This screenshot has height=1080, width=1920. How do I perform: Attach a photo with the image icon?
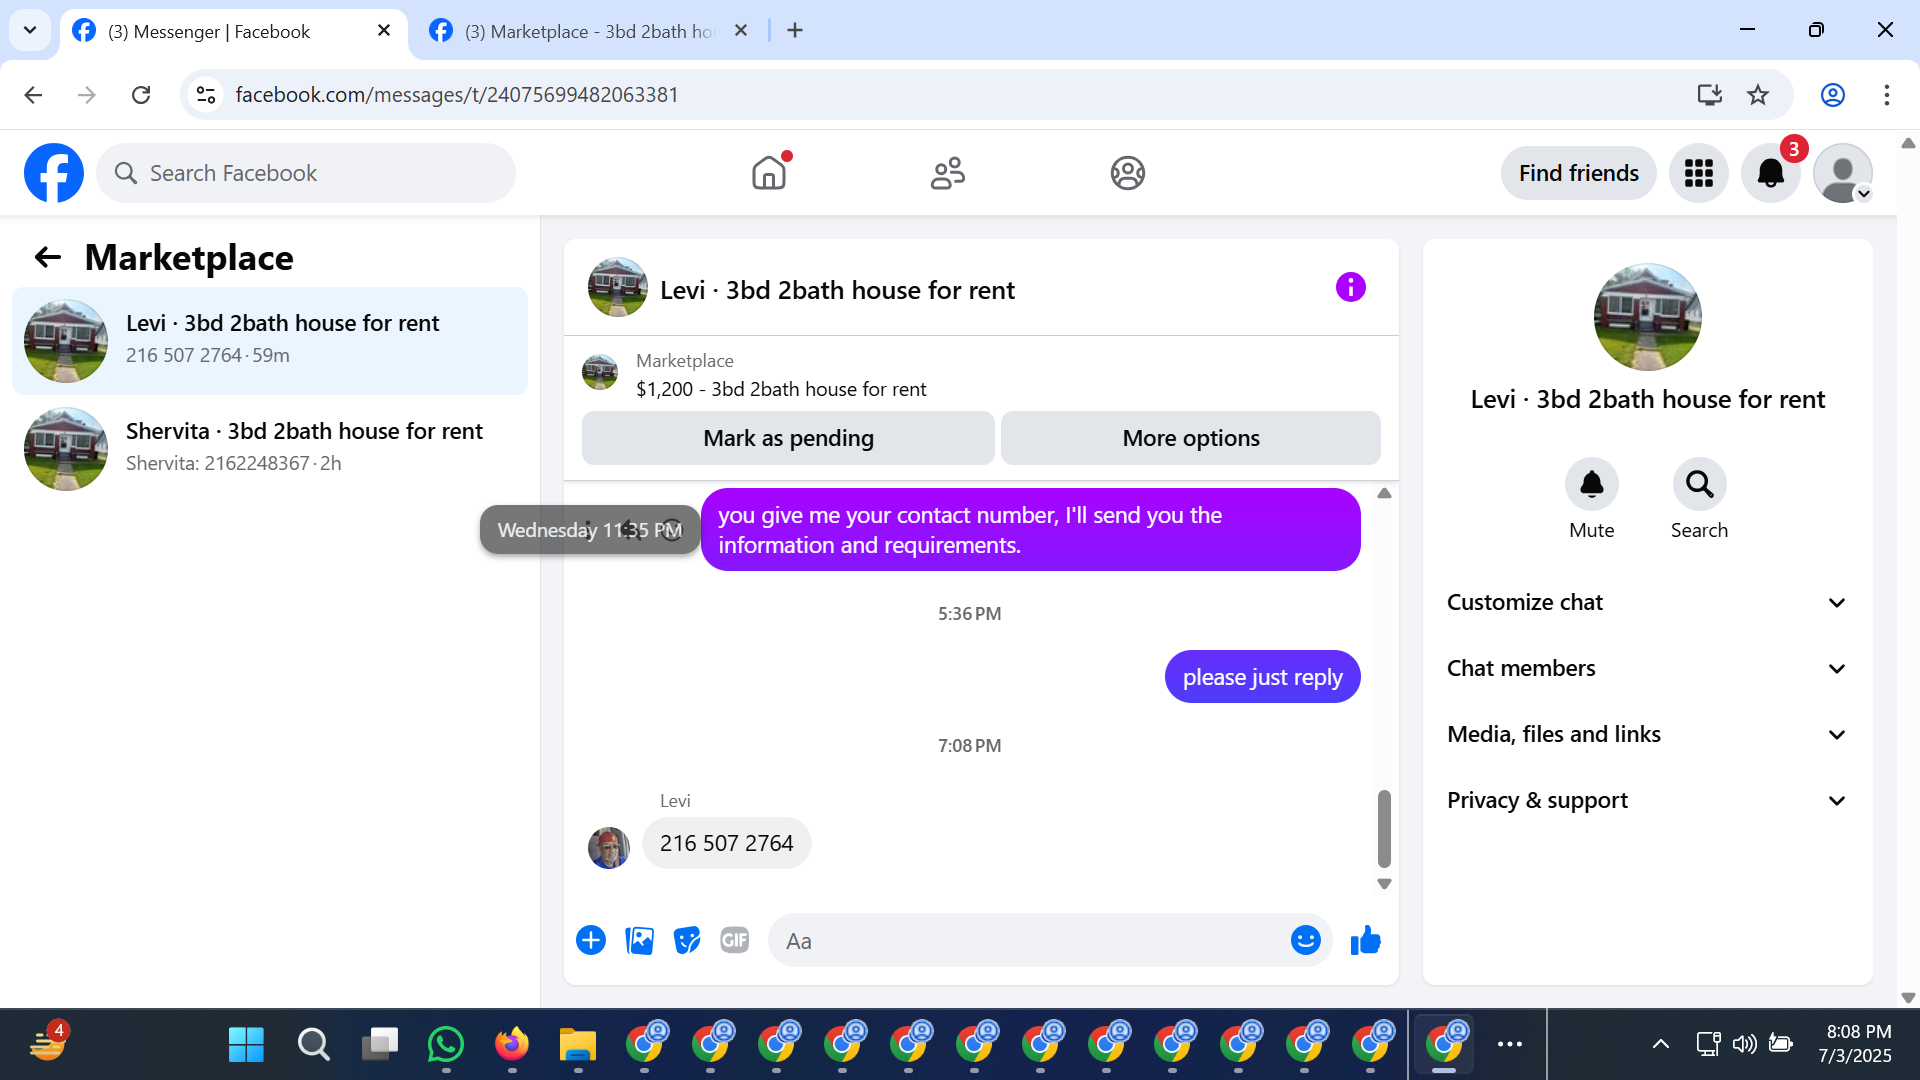tap(639, 941)
